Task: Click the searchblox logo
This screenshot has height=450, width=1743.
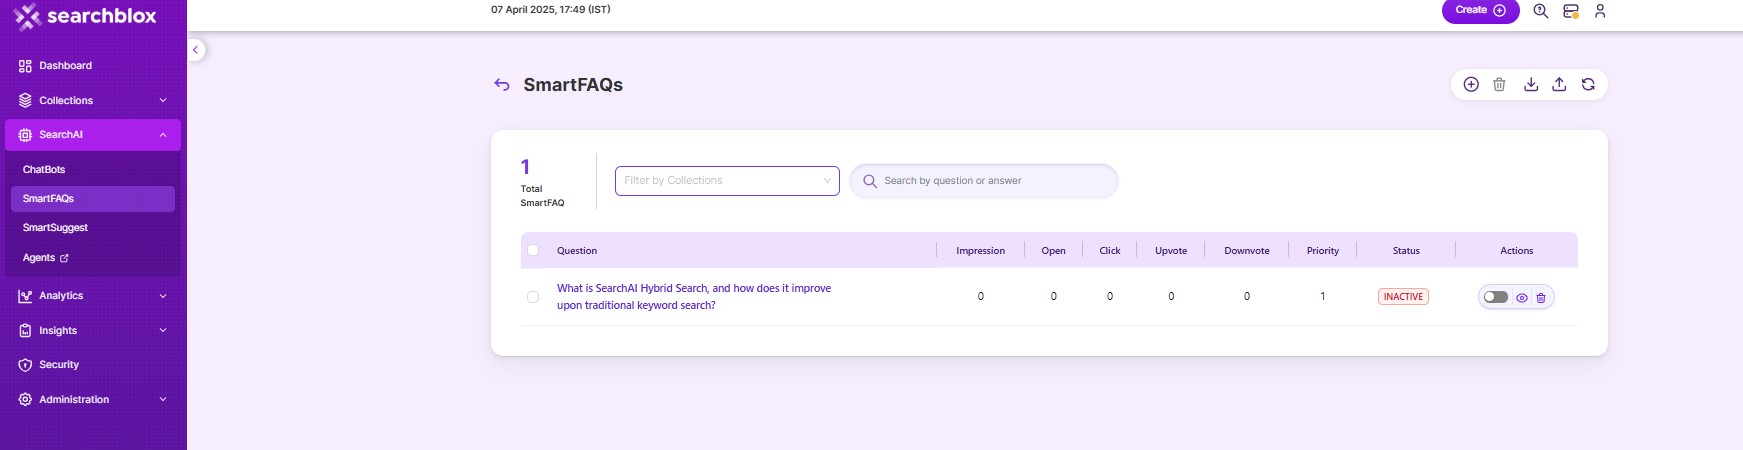Action: click(x=85, y=16)
